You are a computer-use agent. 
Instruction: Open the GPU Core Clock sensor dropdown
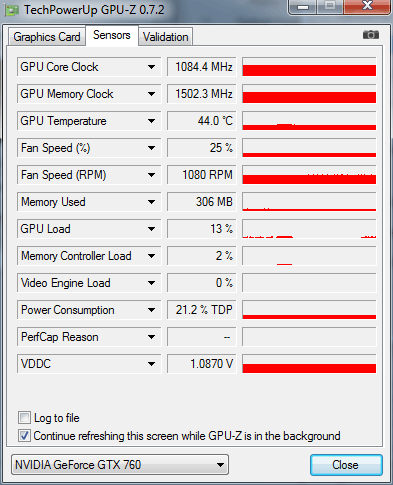(151, 67)
